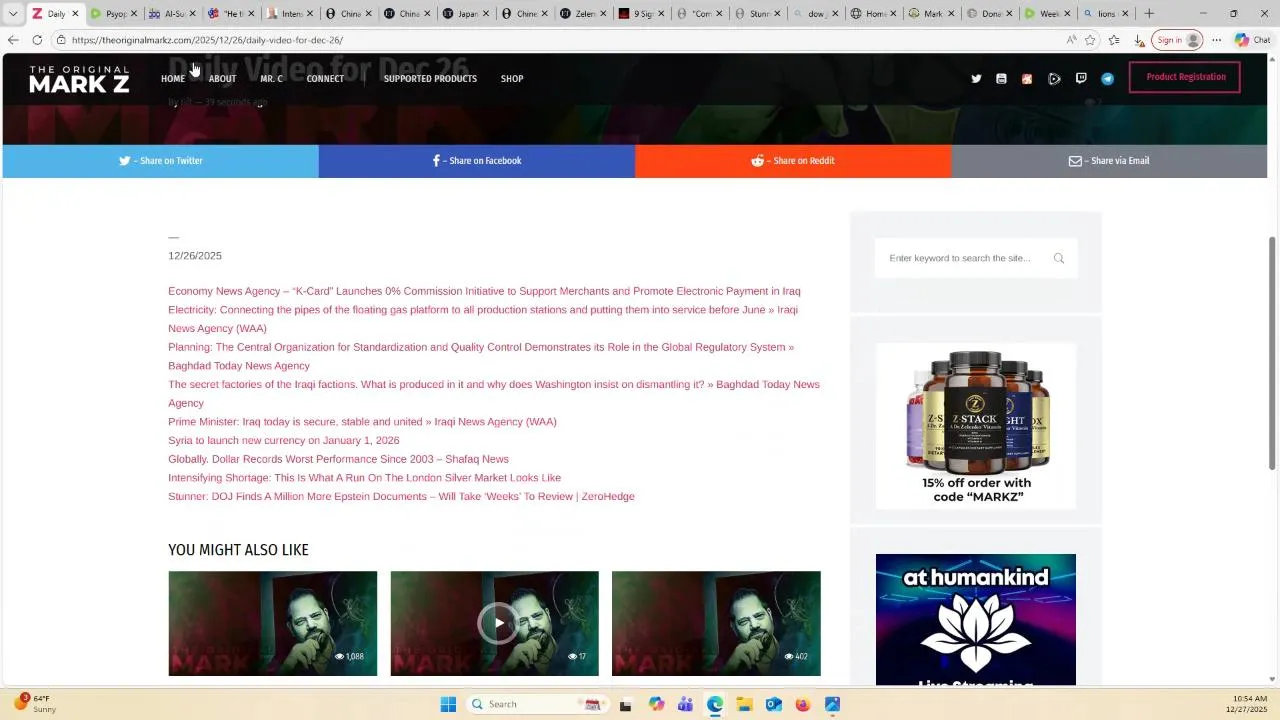Open the Telegram icon in site header
Viewport: 1280px width, 720px height.
point(1107,79)
